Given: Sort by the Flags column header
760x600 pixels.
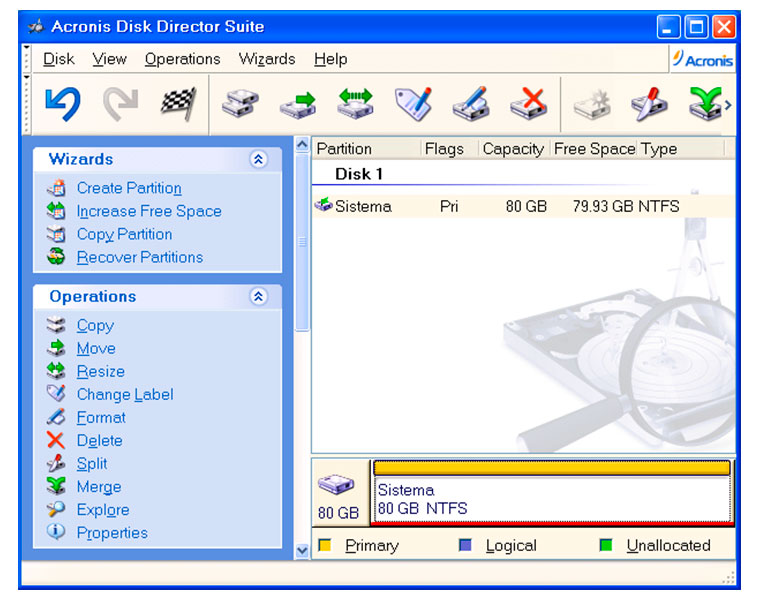Looking at the screenshot, I should (x=450, y=148).
